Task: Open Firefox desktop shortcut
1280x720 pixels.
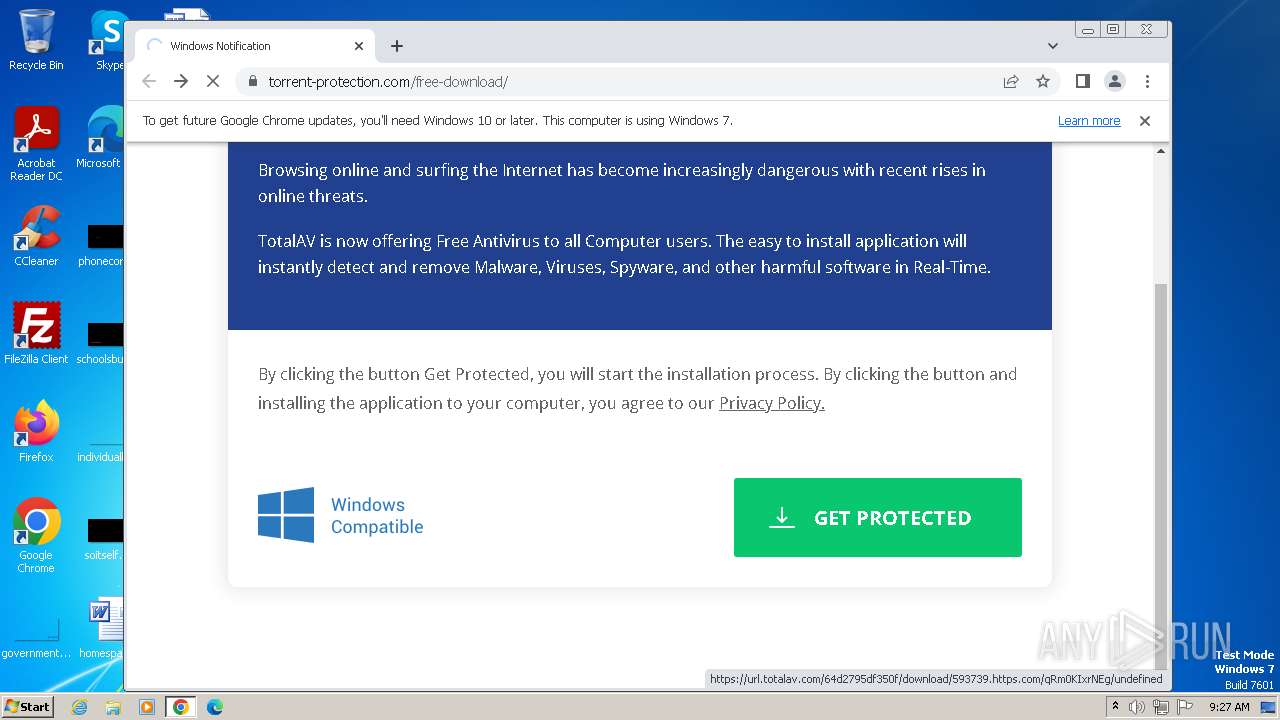Action: click(x=36, y=432)
